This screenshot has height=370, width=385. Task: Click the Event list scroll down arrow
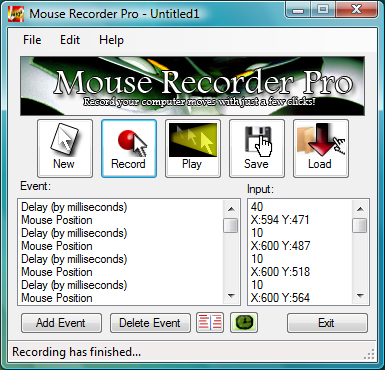coord(231,295)
